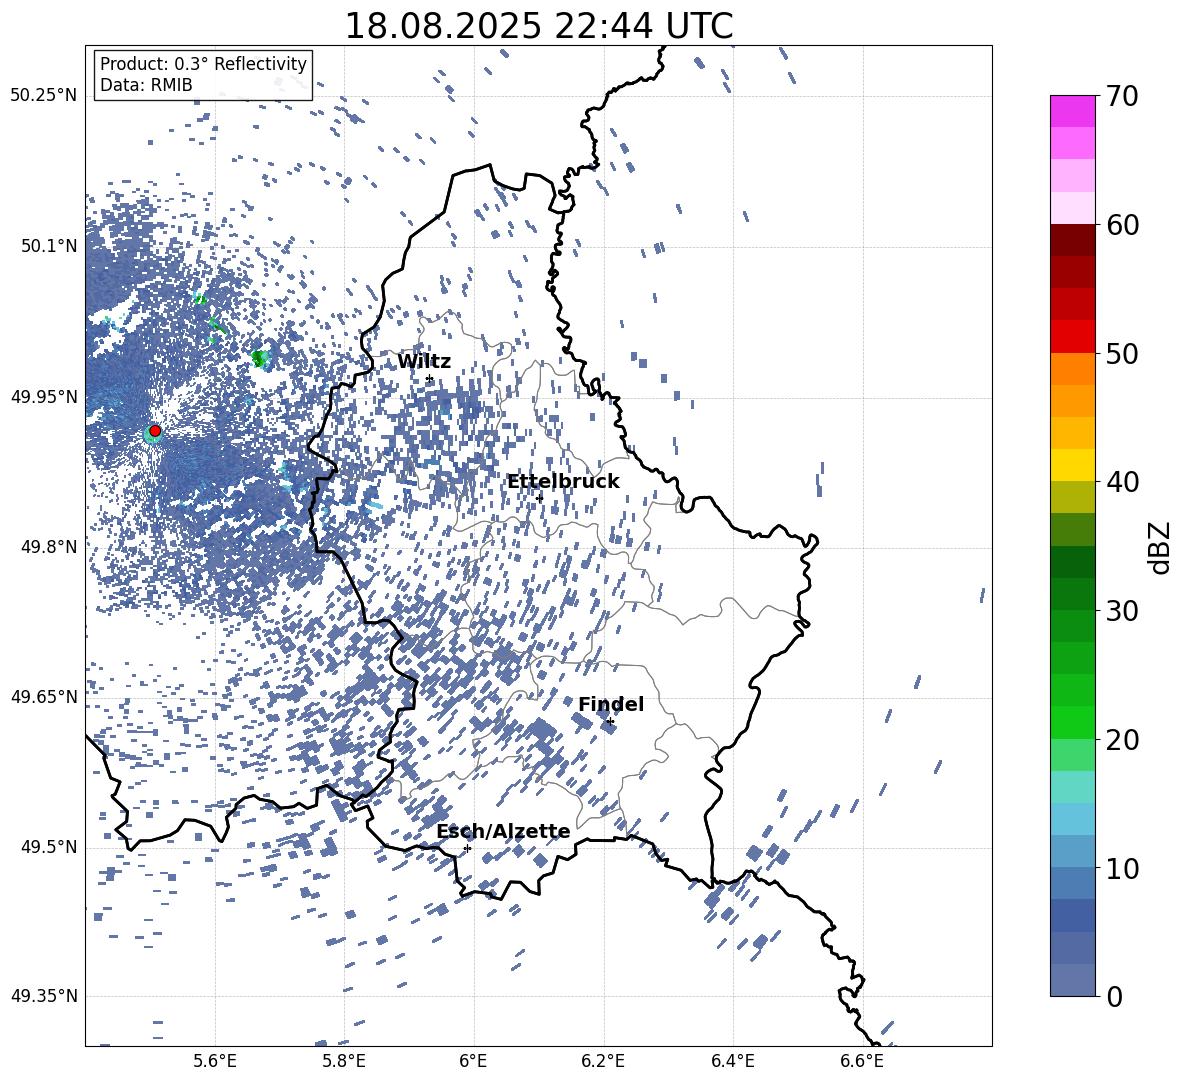Click the 6.6°E longitude tick label

point(862,1061)
